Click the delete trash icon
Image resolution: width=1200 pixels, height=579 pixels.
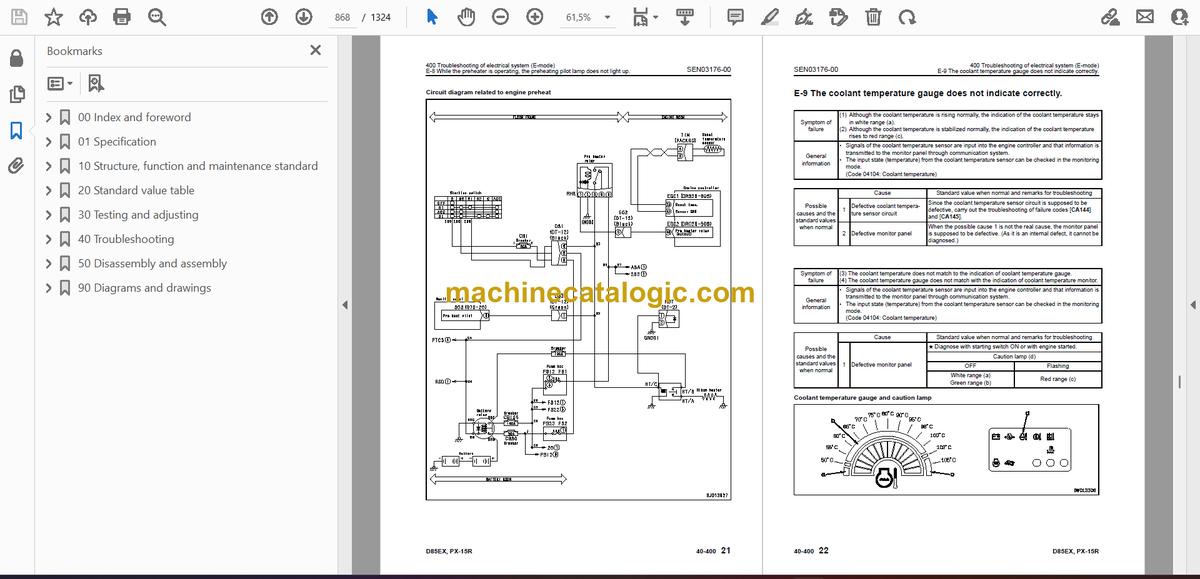[873, 17]
